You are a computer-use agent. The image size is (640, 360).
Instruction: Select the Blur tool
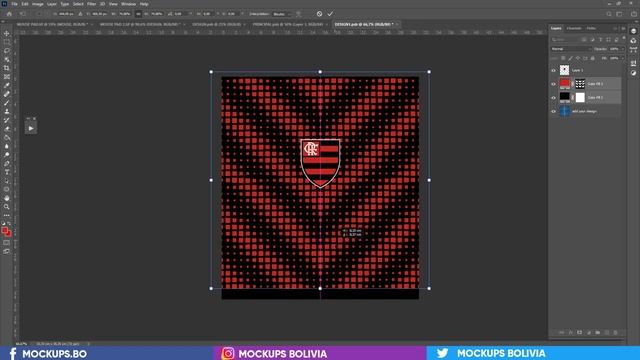pyautogui.click(x=7, y=146)
